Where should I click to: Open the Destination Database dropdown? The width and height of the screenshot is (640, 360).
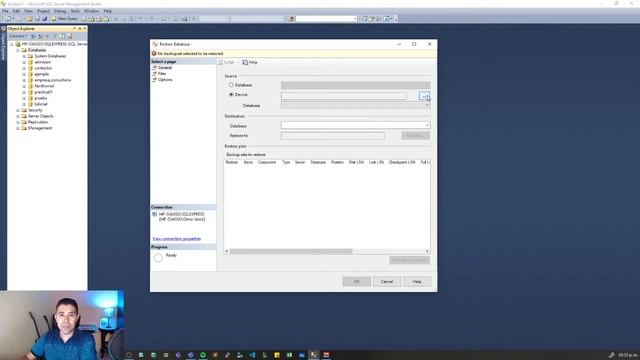355,125
